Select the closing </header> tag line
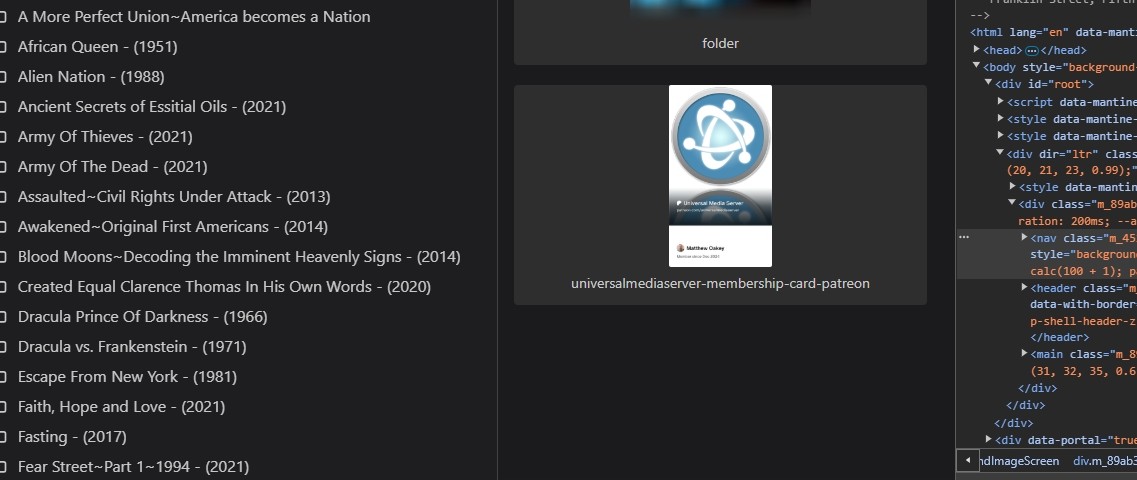Screen dimensions: 1137x480 [x=1059, y=337]
